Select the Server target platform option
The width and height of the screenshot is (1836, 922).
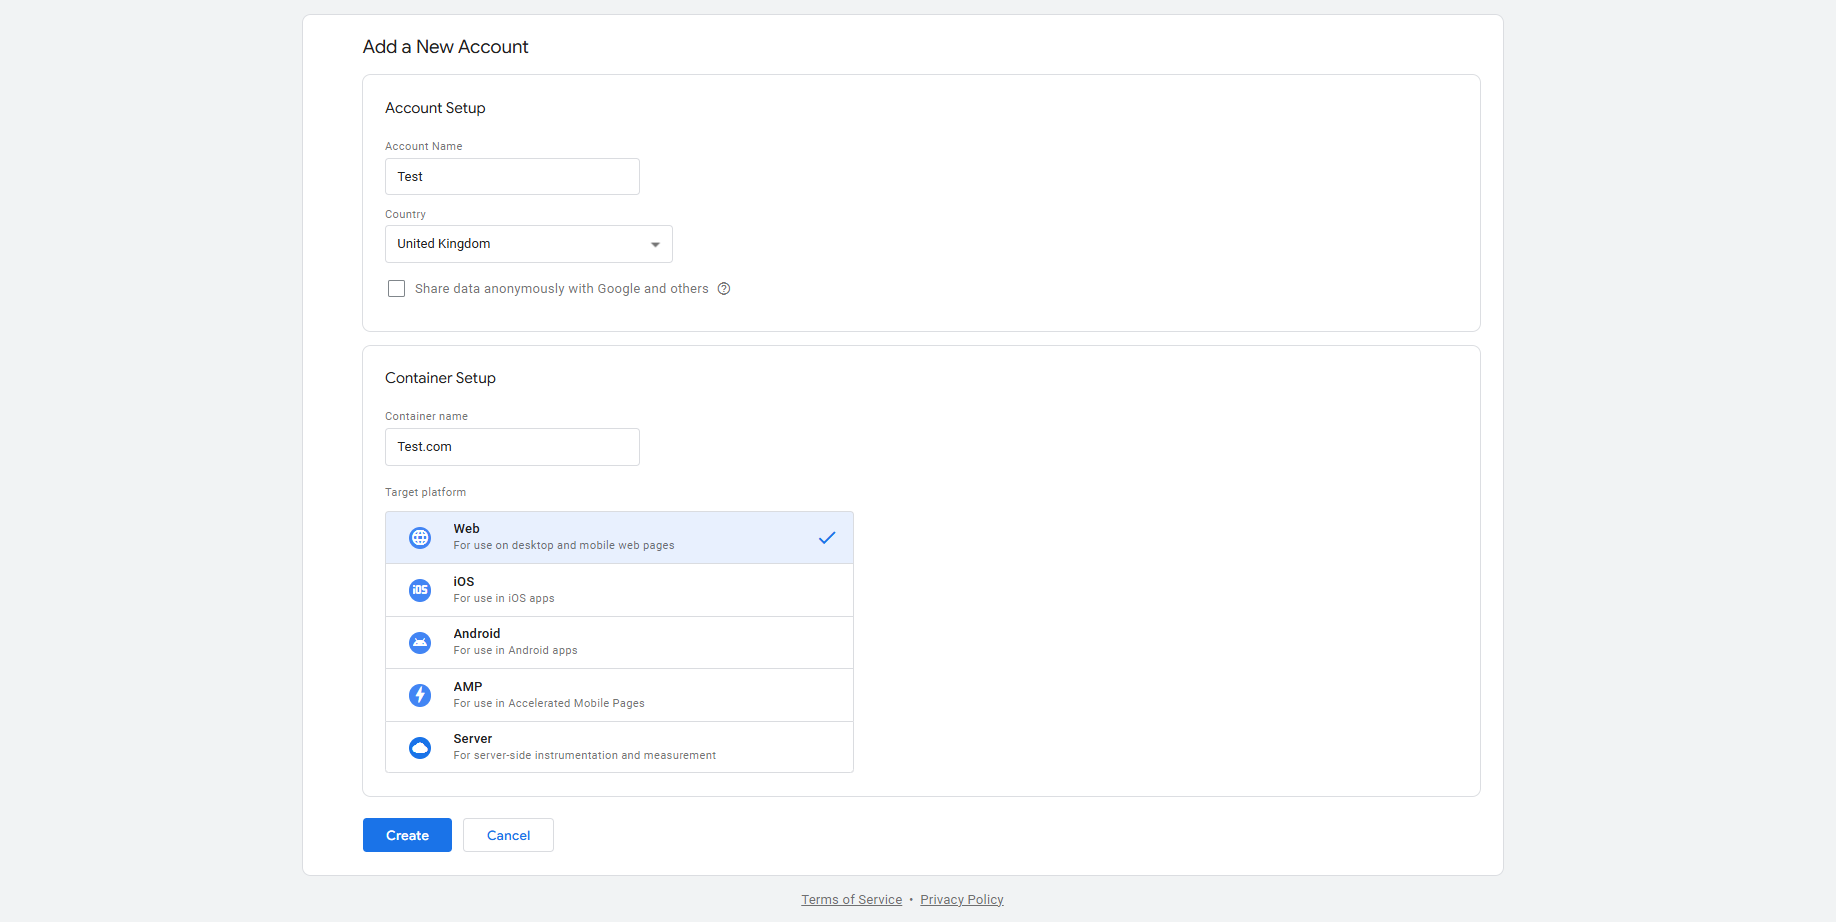click(620, 747)
